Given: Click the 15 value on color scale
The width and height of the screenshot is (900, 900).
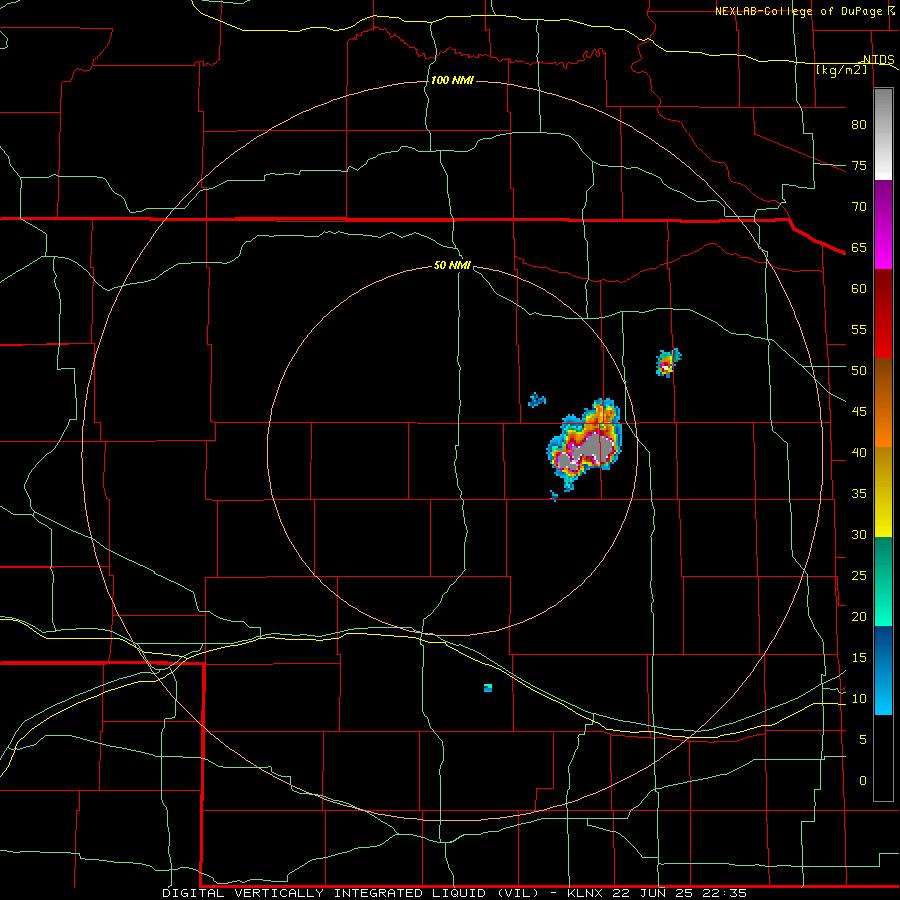Looking at the screenshot, I should [859, 657].
